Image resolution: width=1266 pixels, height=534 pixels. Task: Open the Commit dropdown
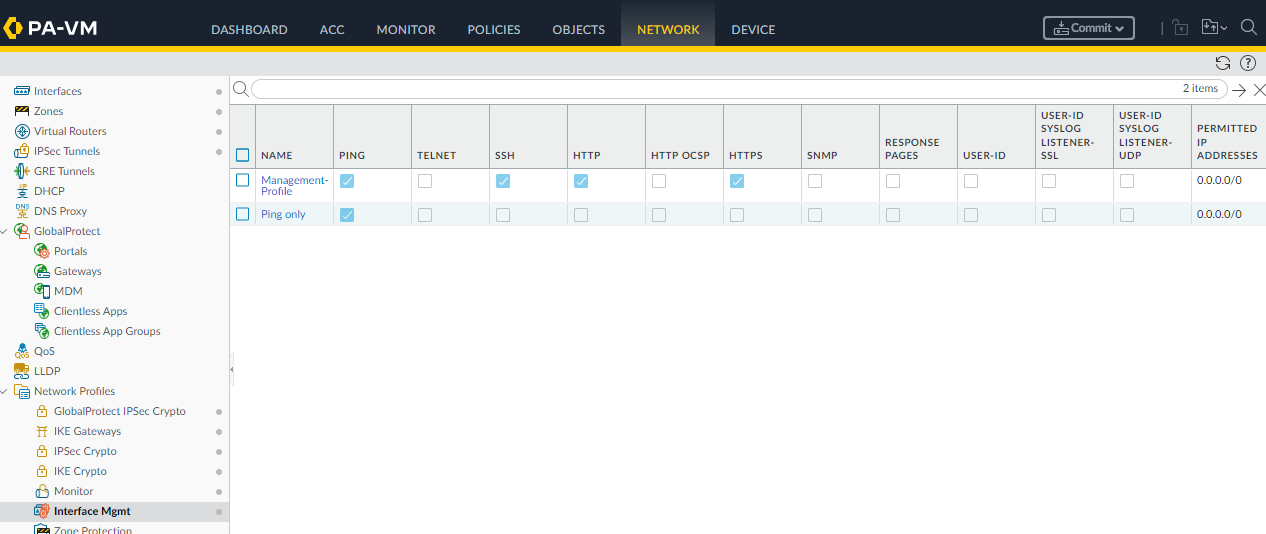point(1088,28)
